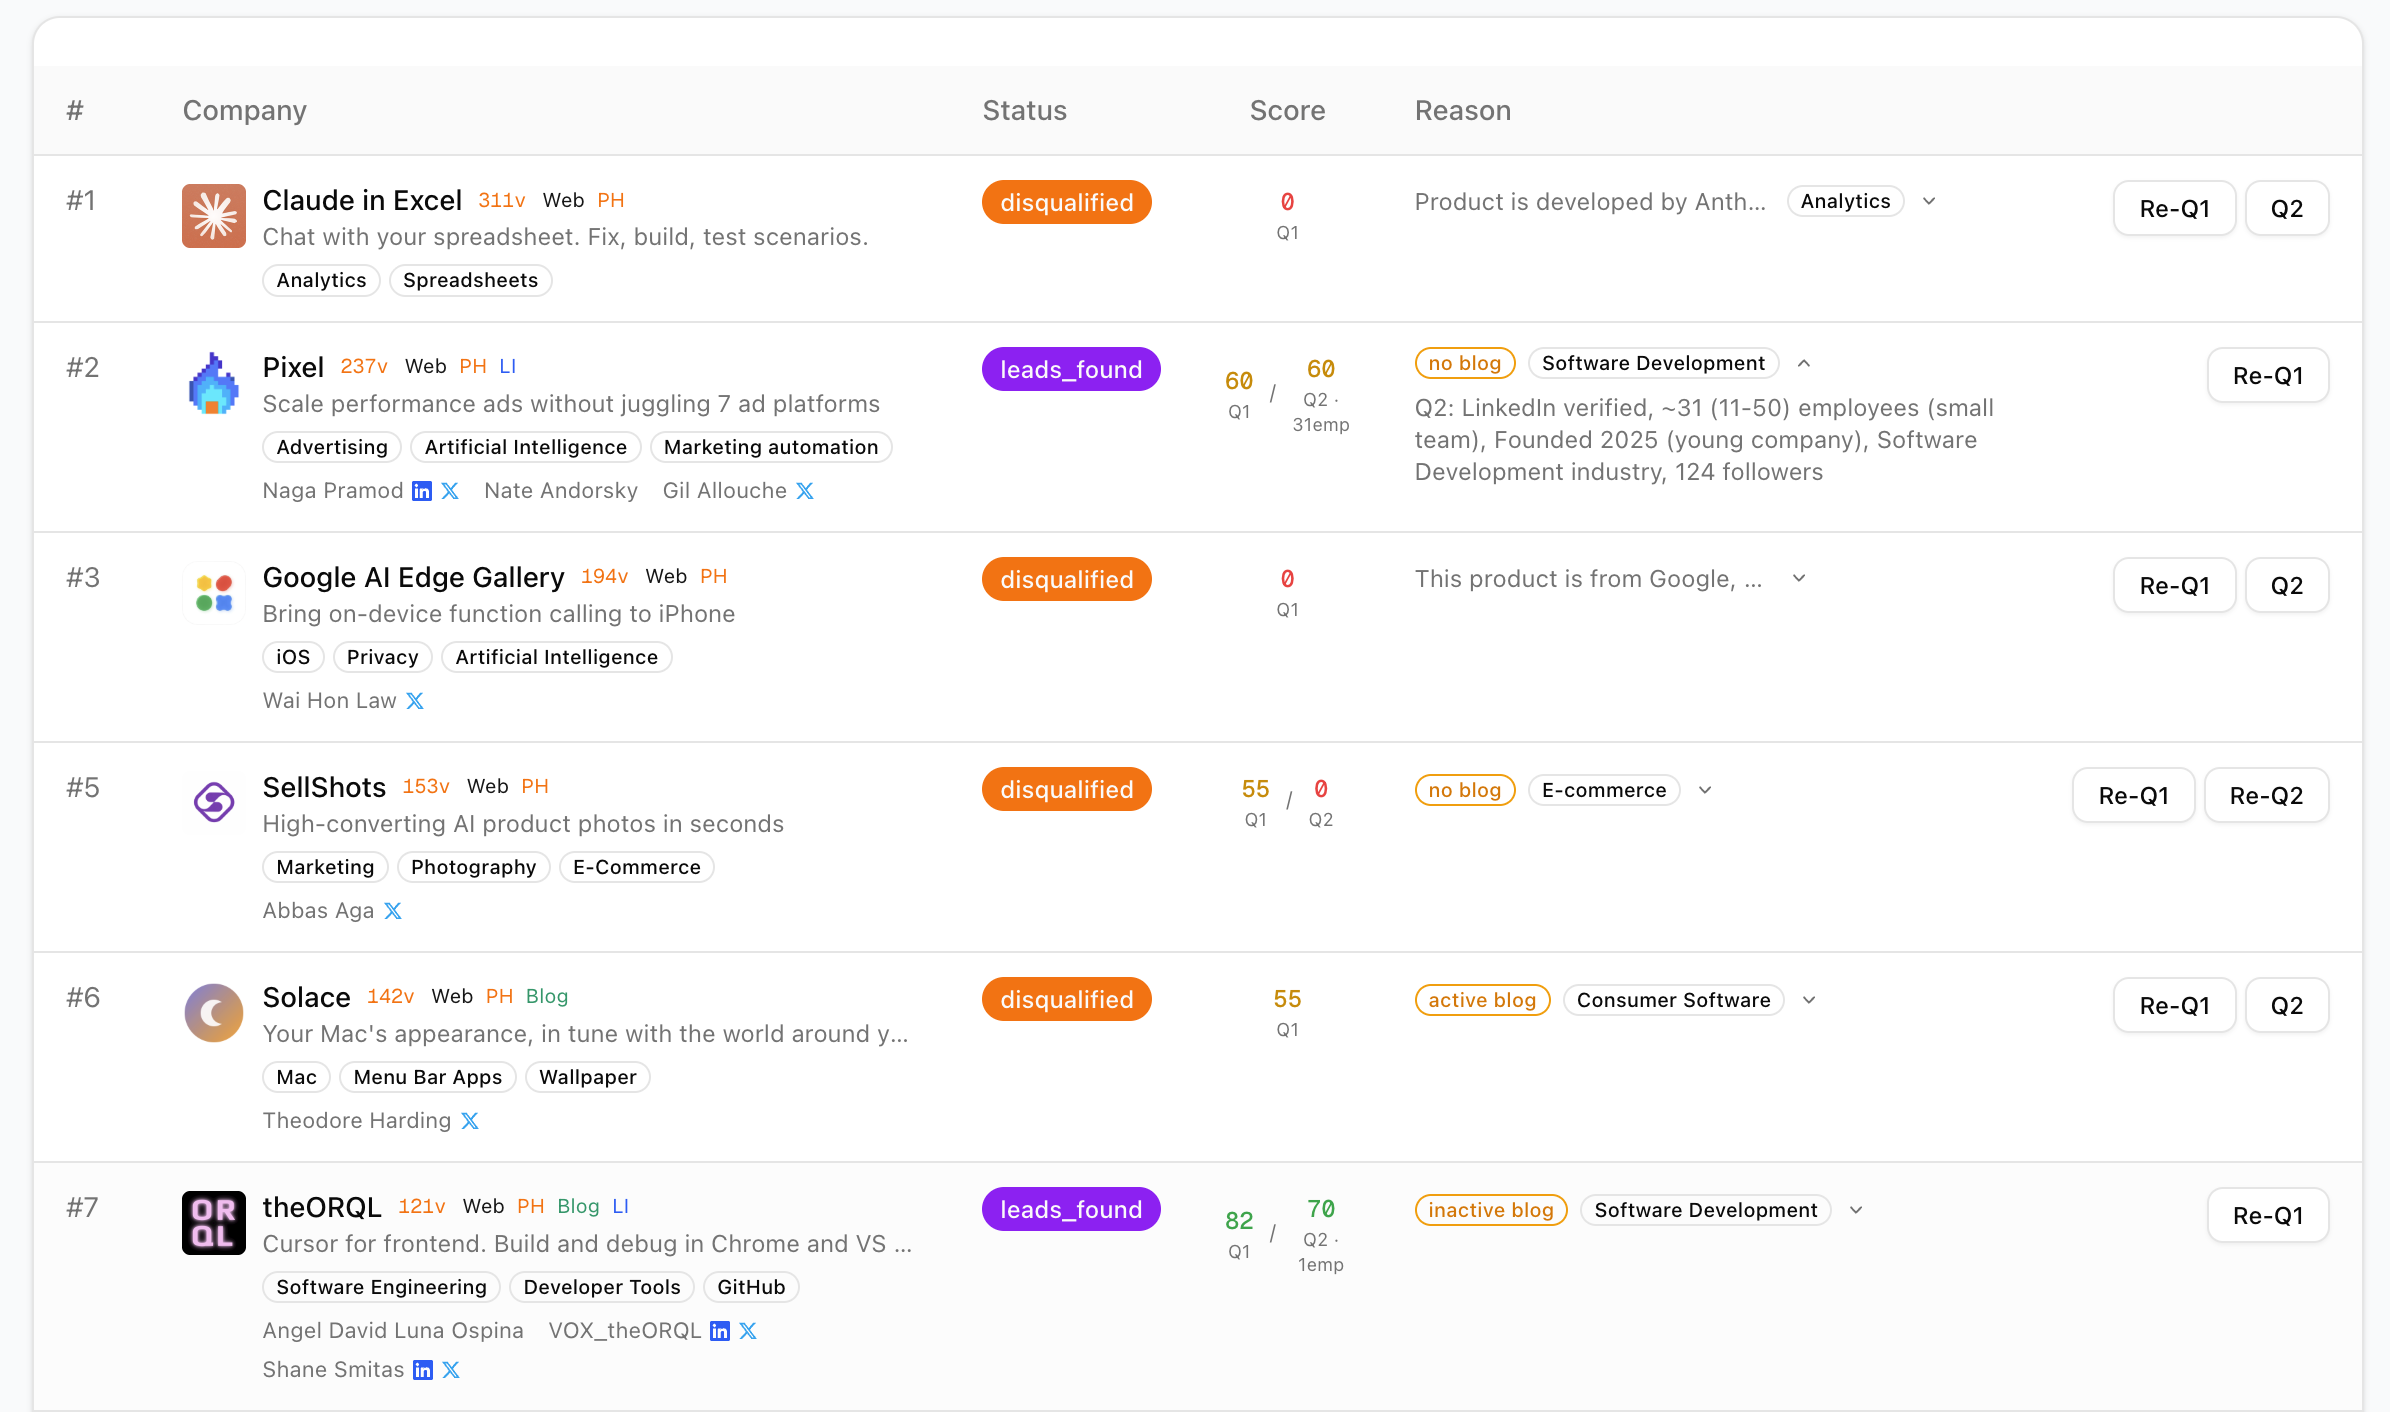2390x1412 pixels.
Task: Click Re-Q1 for theORQL
Action: pyautogui.click(x=2268, y=1215)
